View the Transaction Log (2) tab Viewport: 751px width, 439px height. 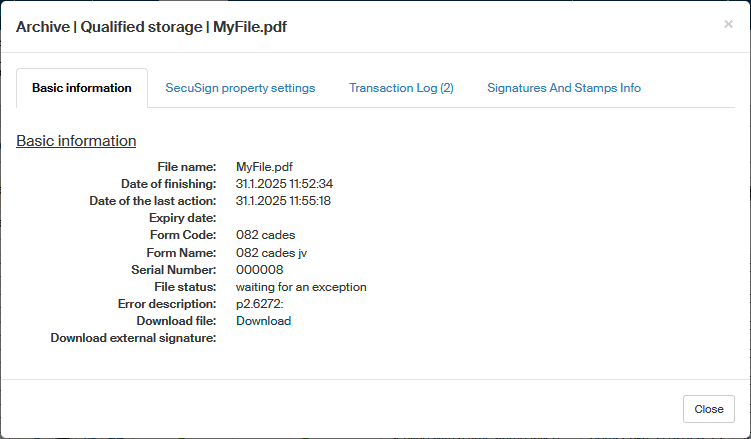point(401,88)
